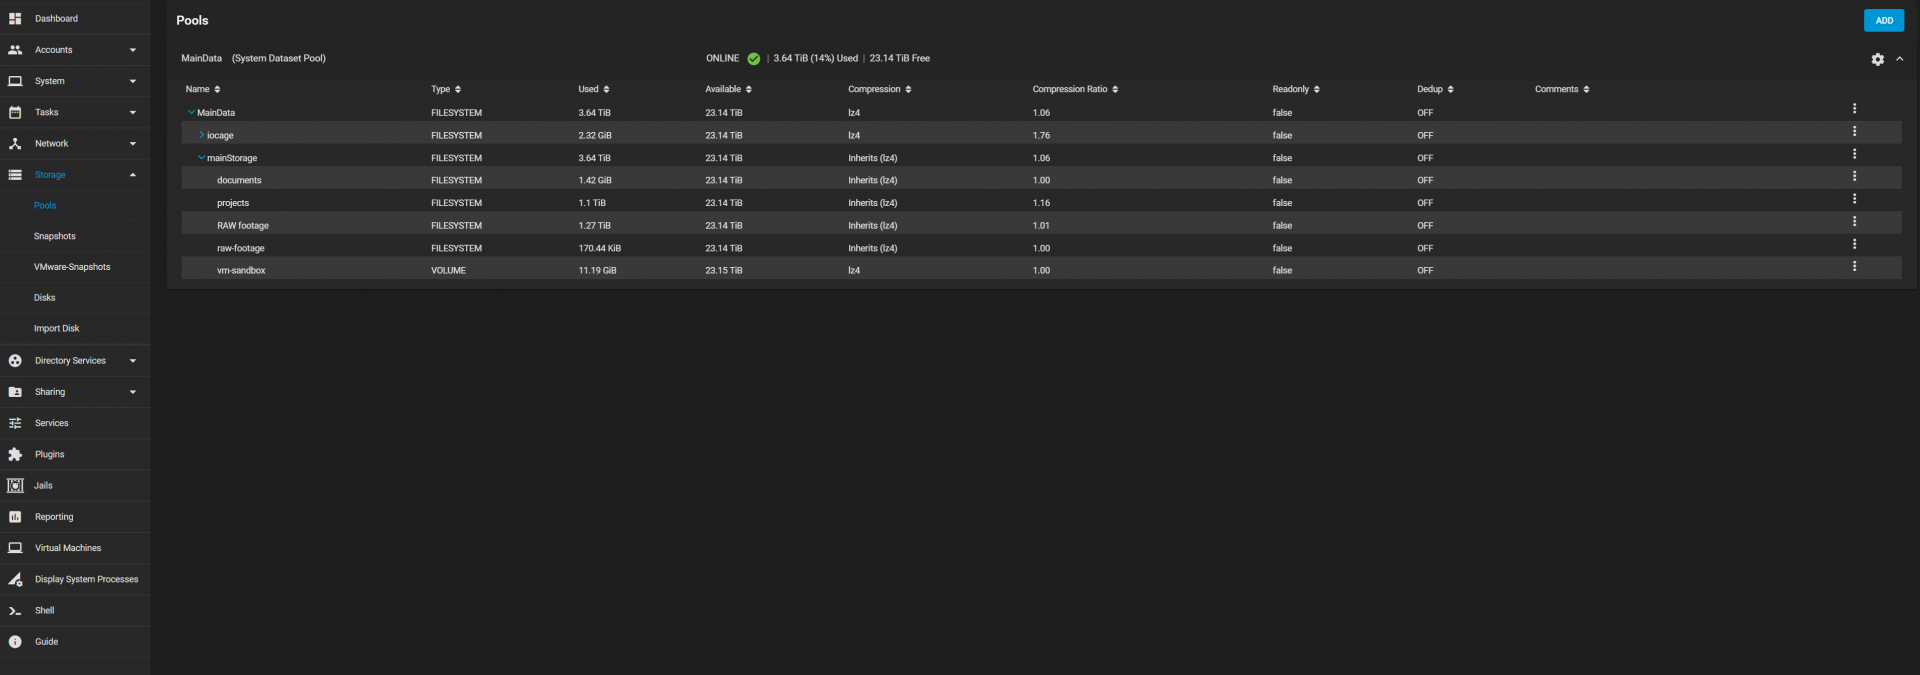Expand the Tasks menu arrow
1920x675 pixels.
tap(133, 112)
